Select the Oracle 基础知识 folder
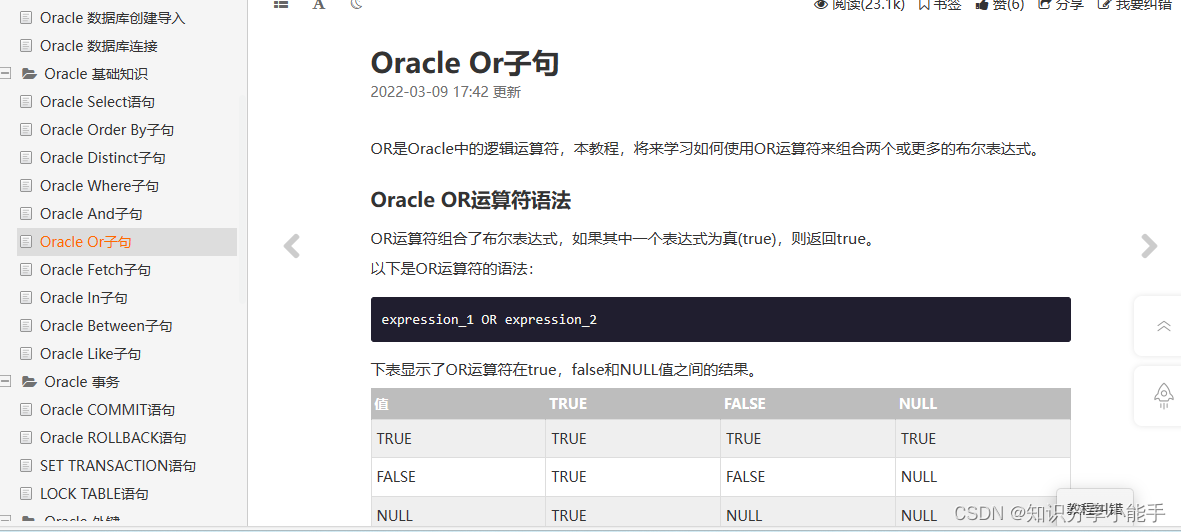Viewport: 1181px width, 532px height. point(84,74)
